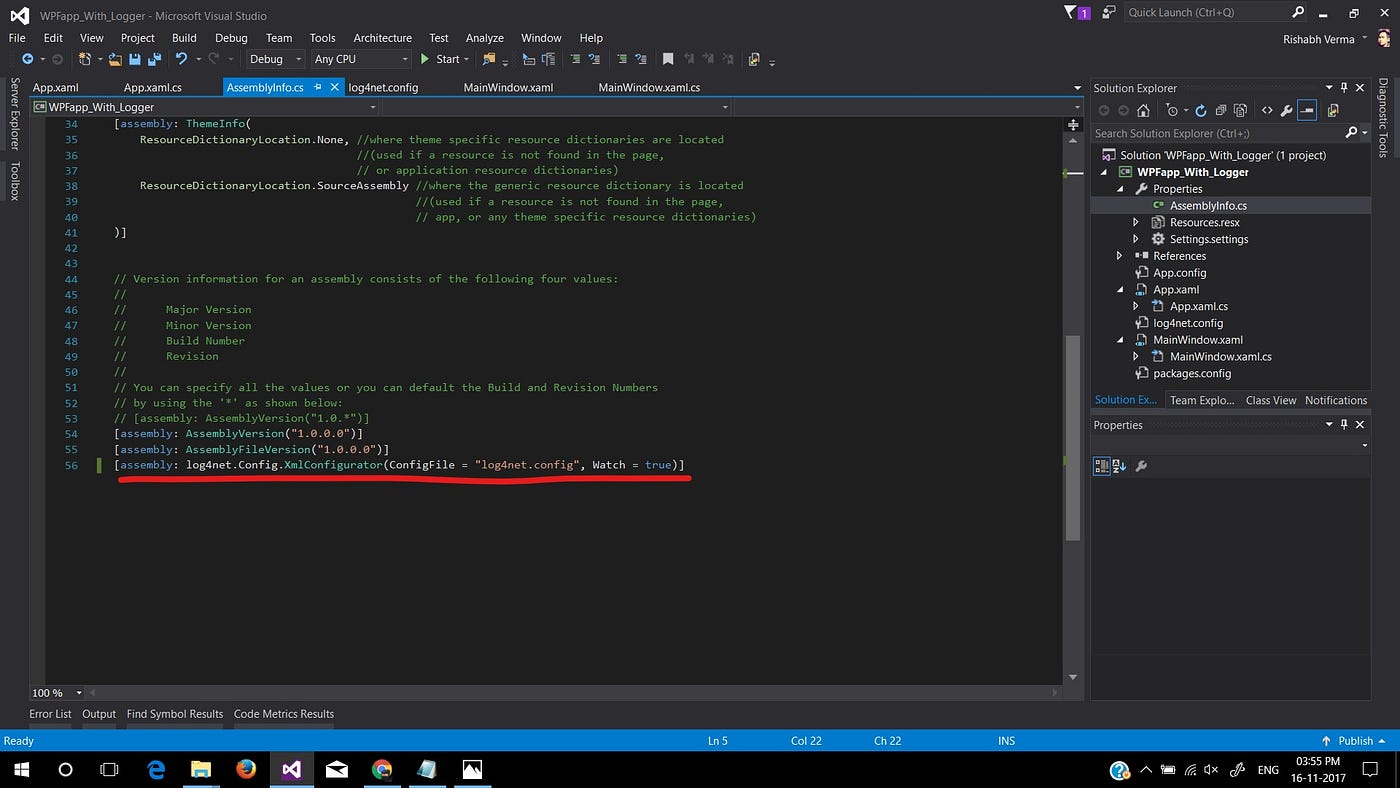
Task: Open the Architecture menu
Action: point(382,38)
